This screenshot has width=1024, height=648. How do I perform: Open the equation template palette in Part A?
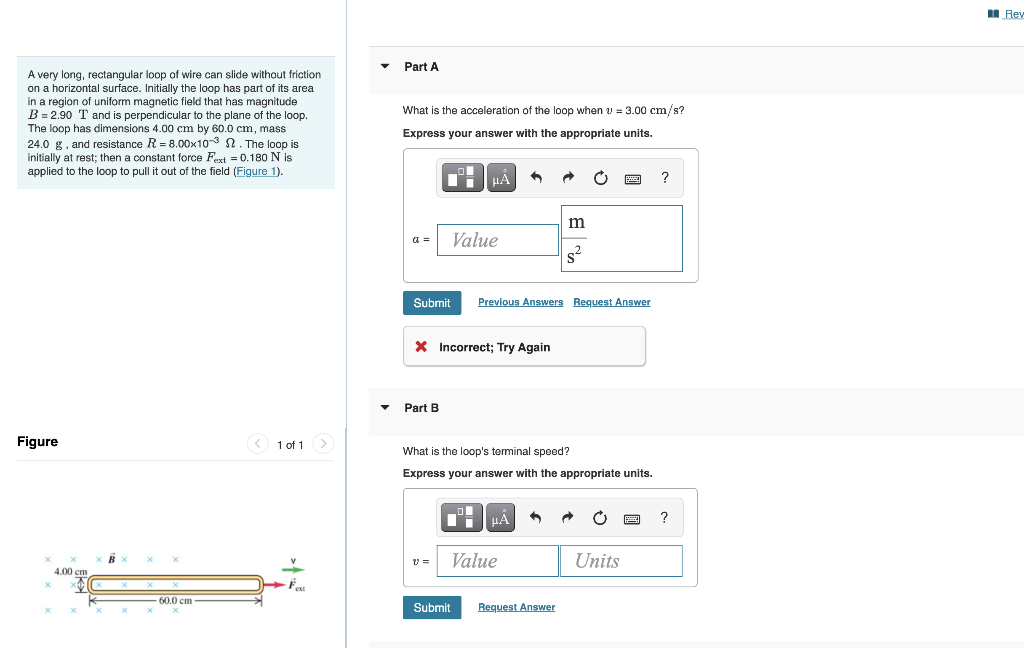coord(461,177)
